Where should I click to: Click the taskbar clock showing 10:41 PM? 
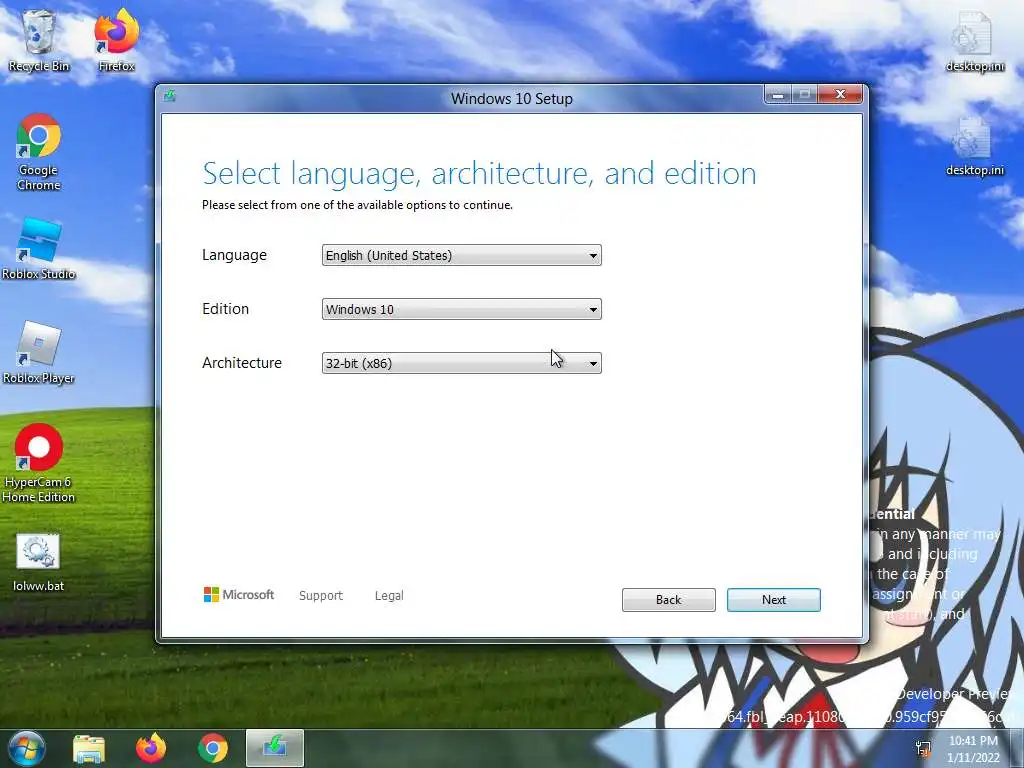click(x=973, y=748)
